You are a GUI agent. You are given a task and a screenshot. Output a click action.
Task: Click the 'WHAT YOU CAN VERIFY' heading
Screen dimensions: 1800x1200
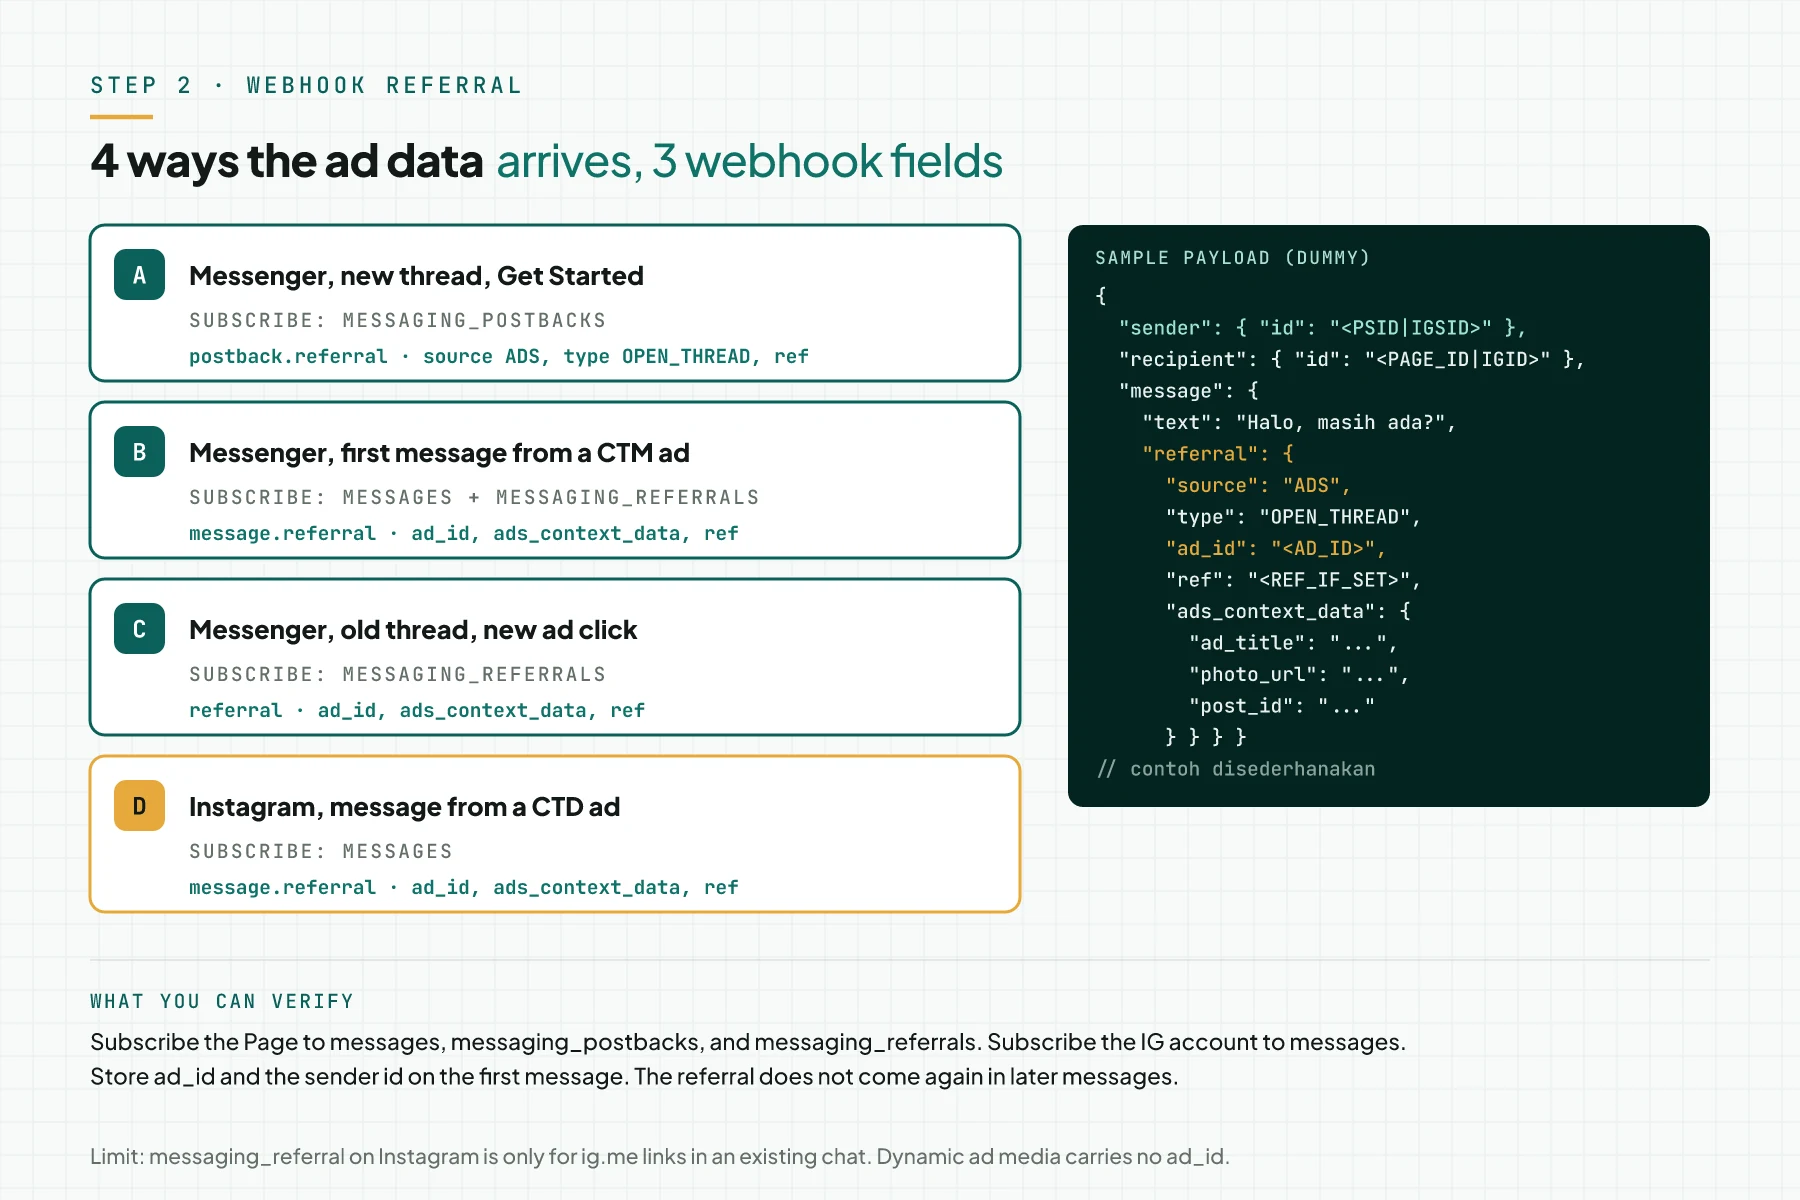coord(222,1002)
